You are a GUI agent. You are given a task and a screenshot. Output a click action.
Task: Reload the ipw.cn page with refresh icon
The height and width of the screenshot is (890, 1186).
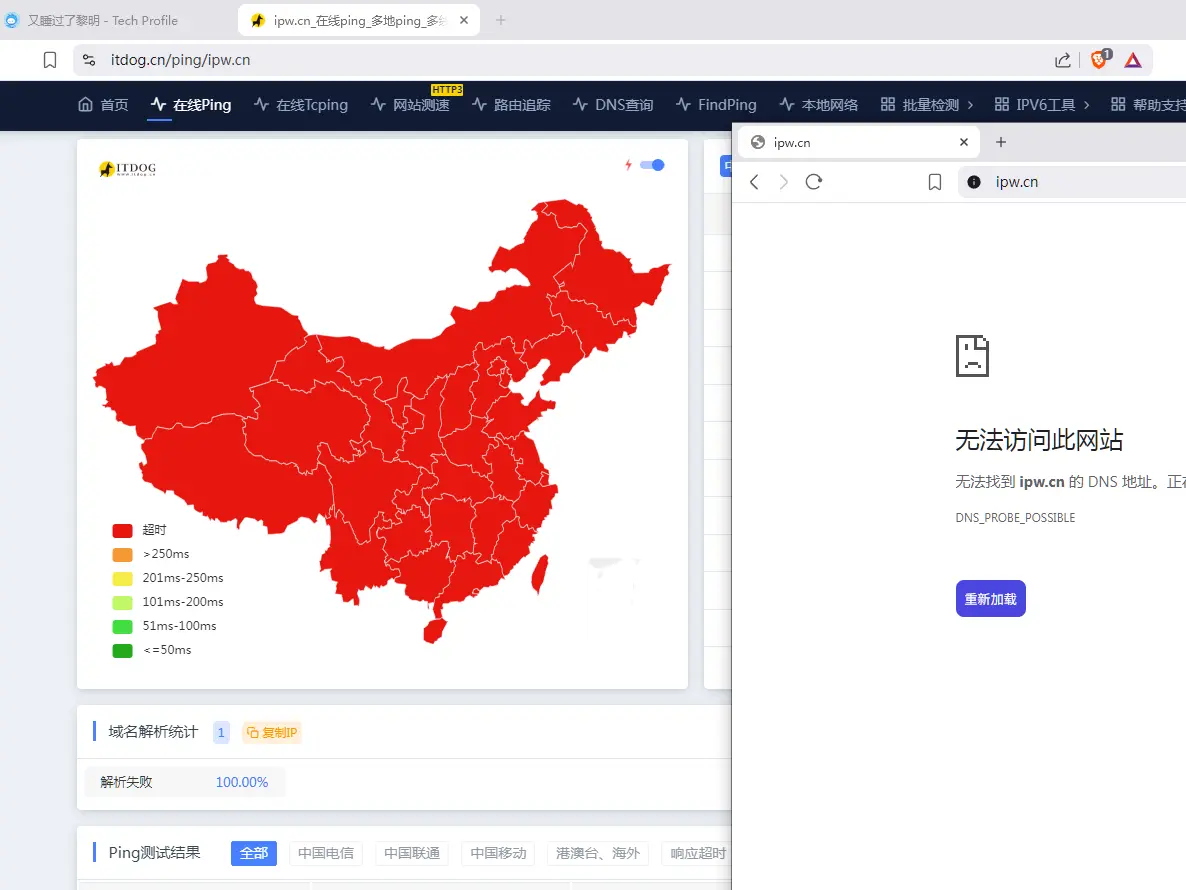814,181
